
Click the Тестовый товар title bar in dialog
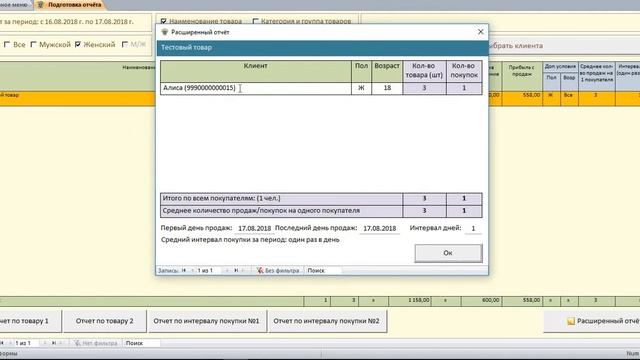point(322,48)
